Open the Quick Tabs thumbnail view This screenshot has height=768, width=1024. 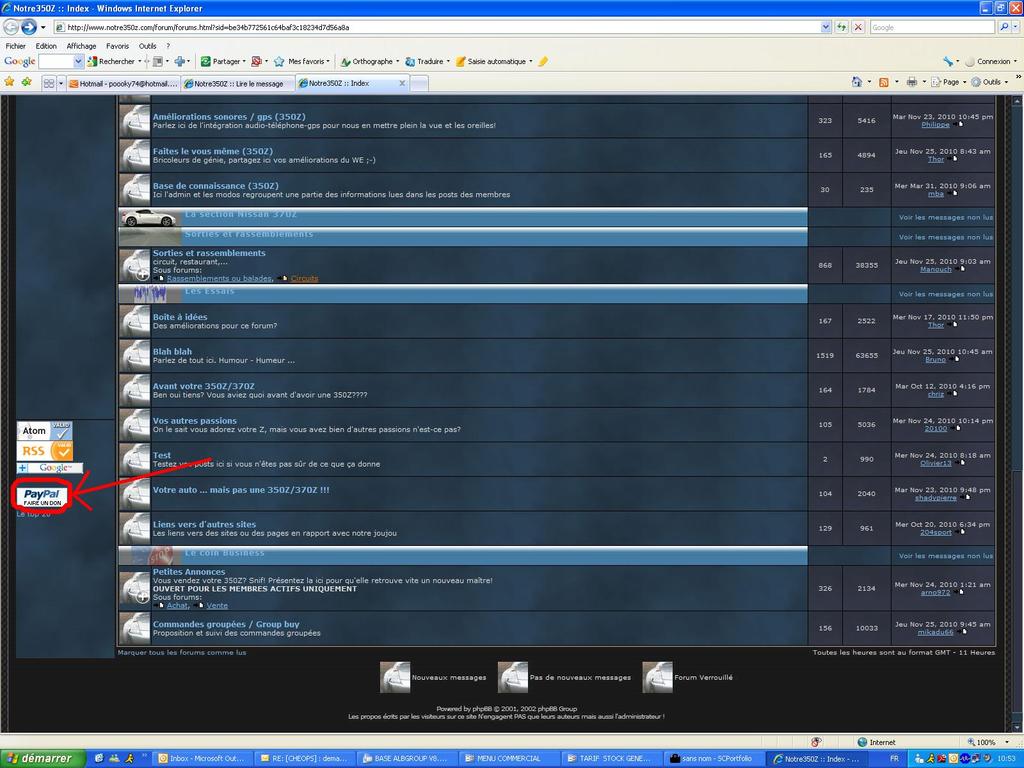tap(48, 83)
